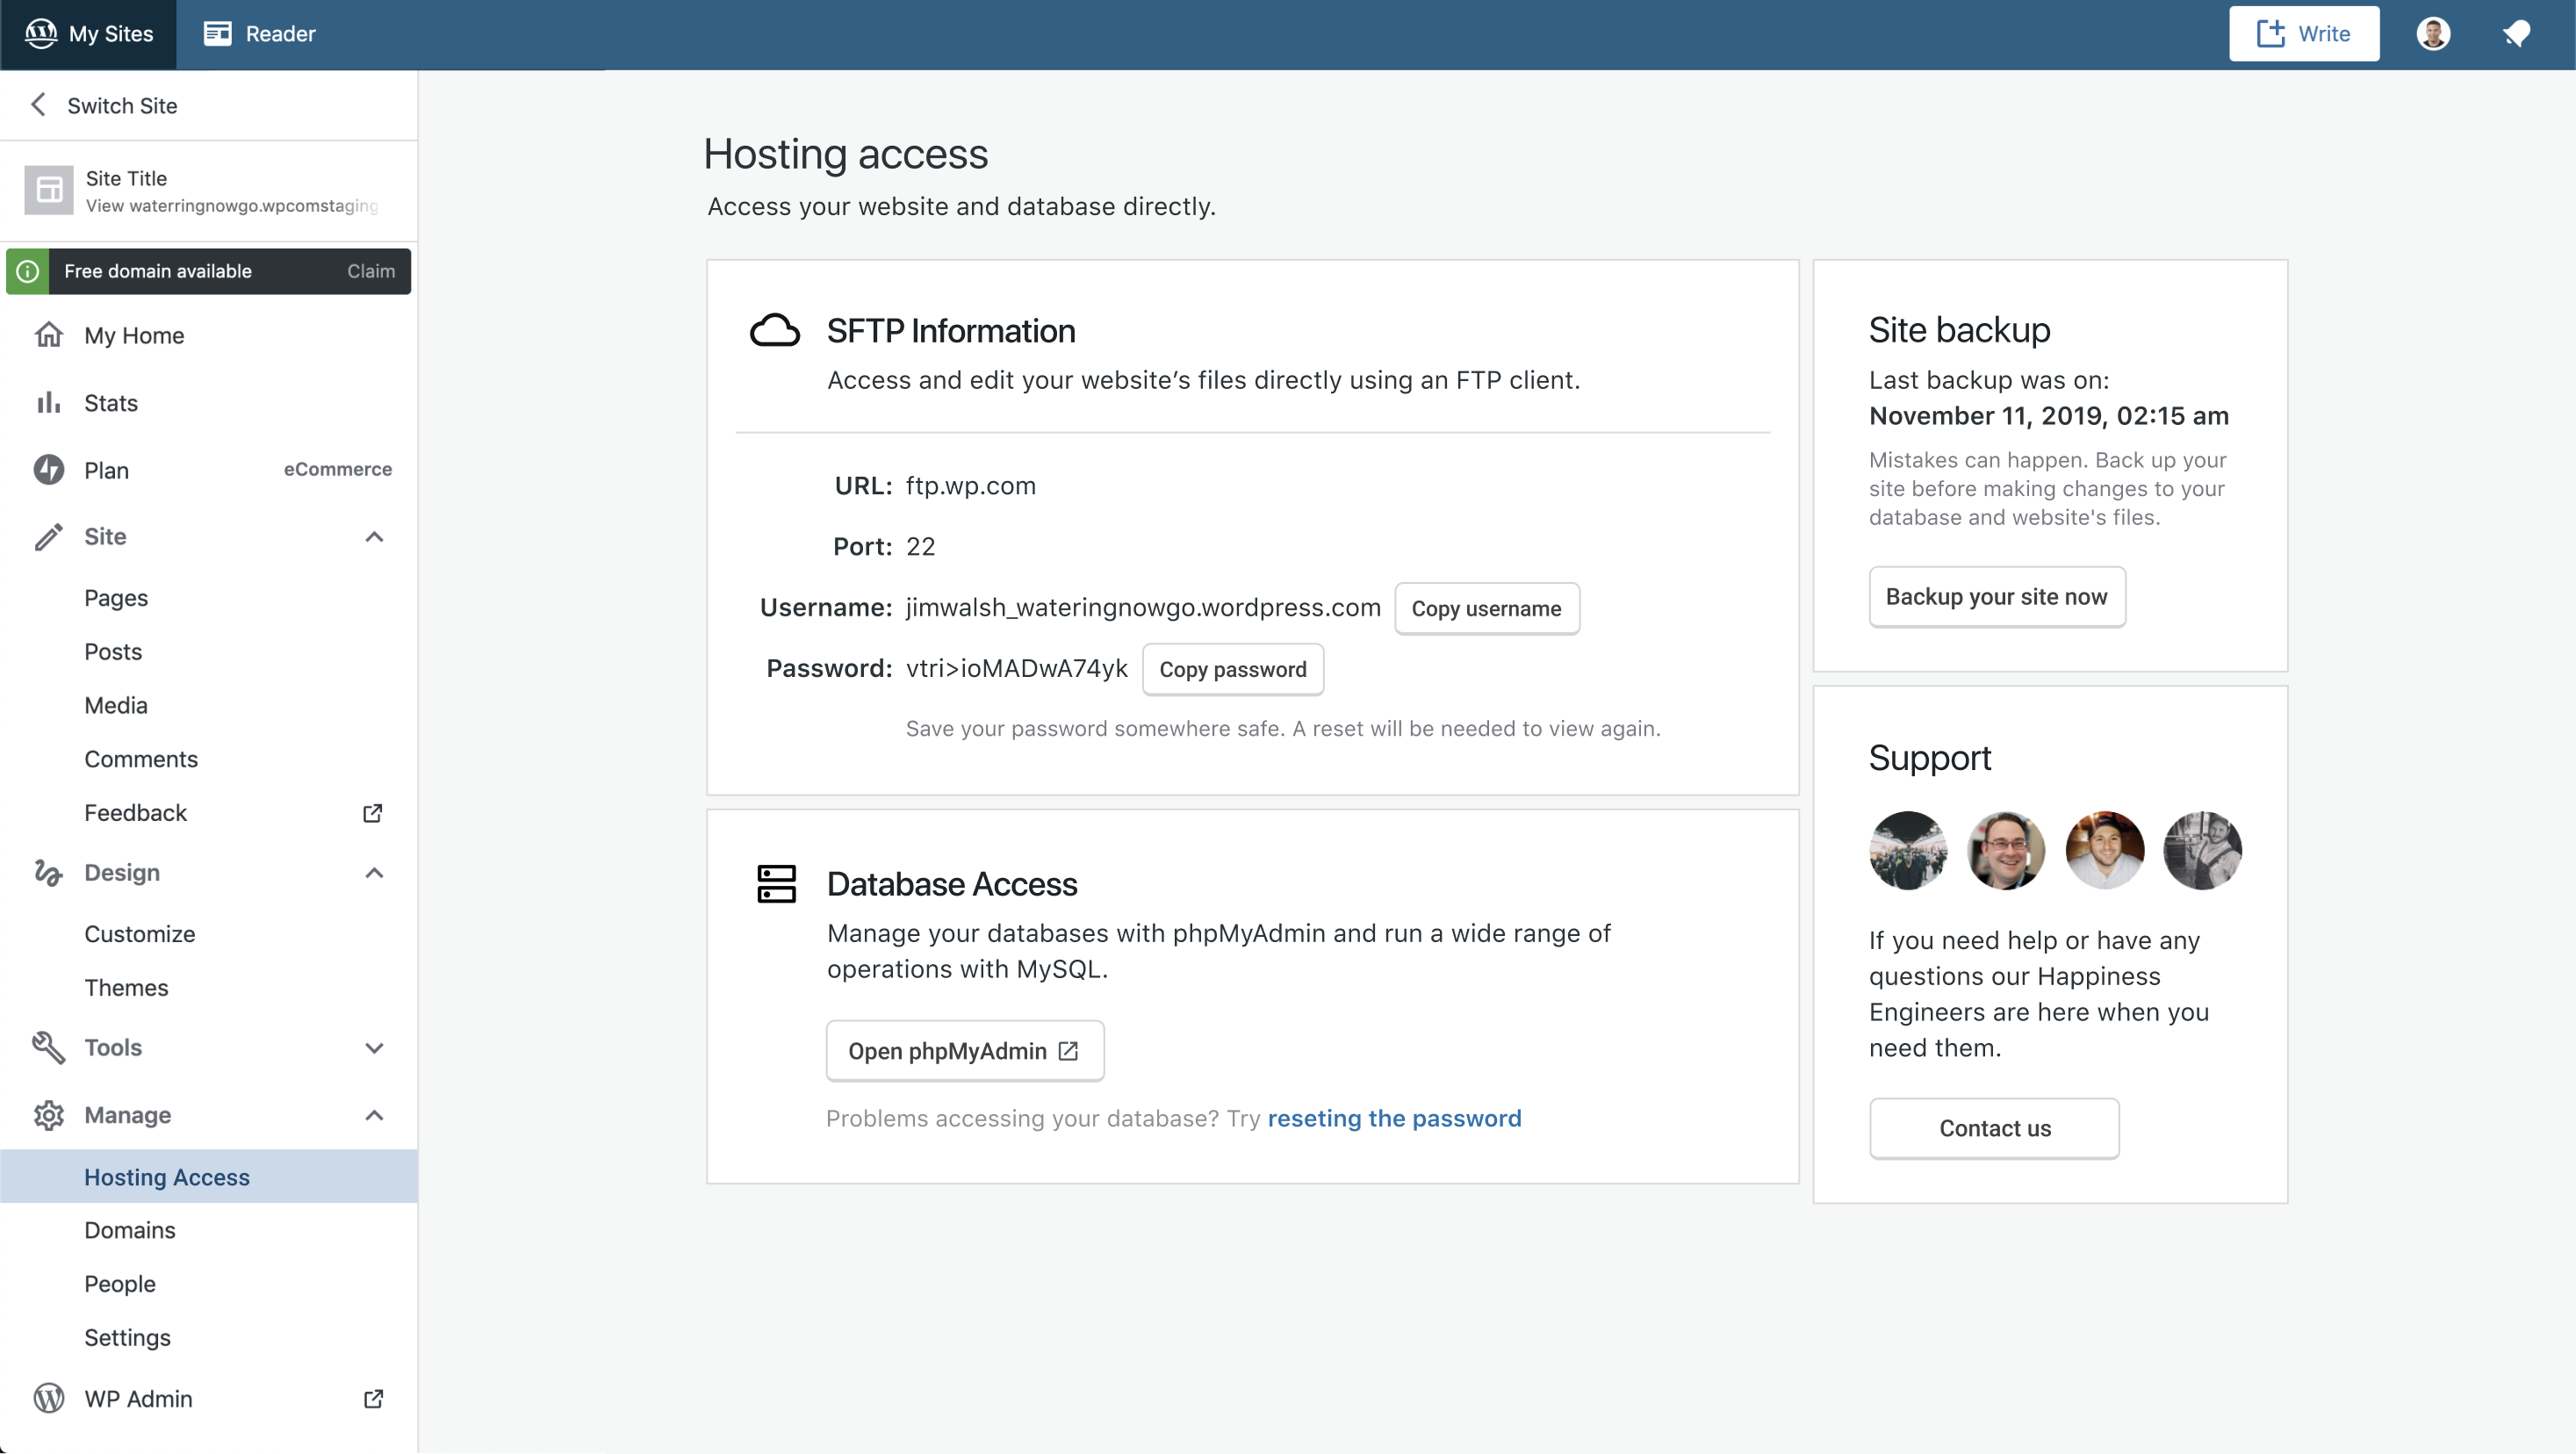Open the notifications bell icon

click(2516, 34)
